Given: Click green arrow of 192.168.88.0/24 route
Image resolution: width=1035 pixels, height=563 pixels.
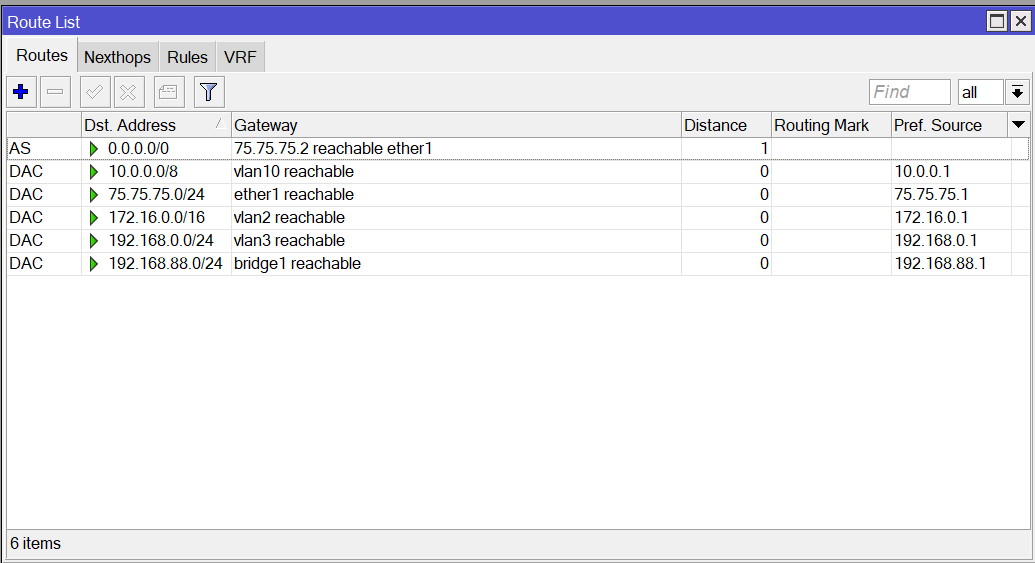Looking at the screenshot, I should pos(94,264).
